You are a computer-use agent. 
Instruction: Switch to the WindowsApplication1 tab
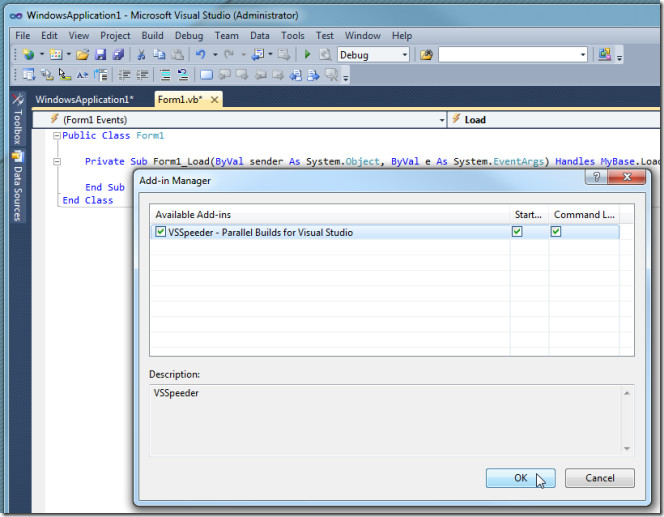[84, 100]
